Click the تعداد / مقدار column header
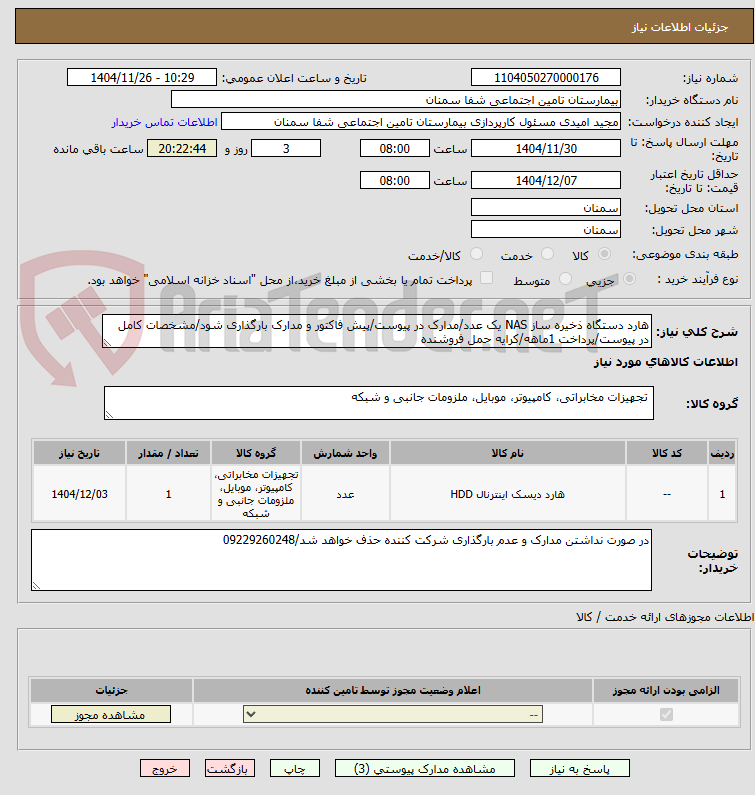The height and width of the screenshot is (795, 755). (x=168, y=453)
